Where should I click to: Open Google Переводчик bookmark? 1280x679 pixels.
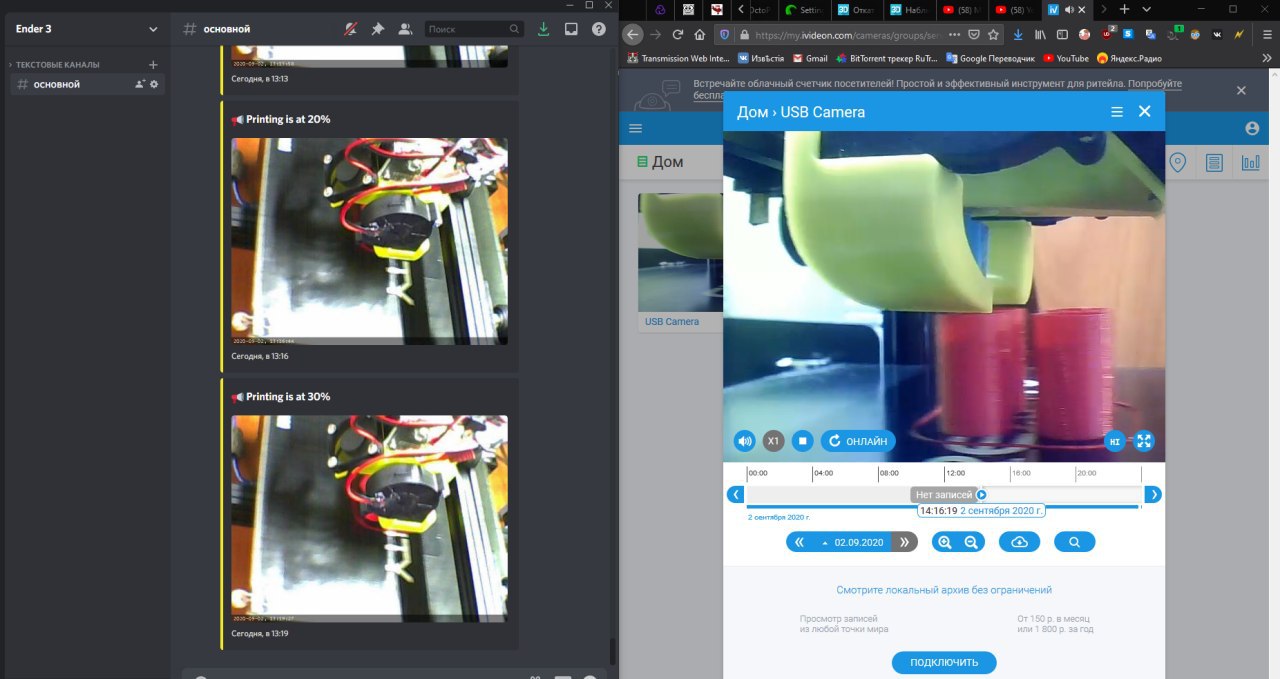pos(991,58)
